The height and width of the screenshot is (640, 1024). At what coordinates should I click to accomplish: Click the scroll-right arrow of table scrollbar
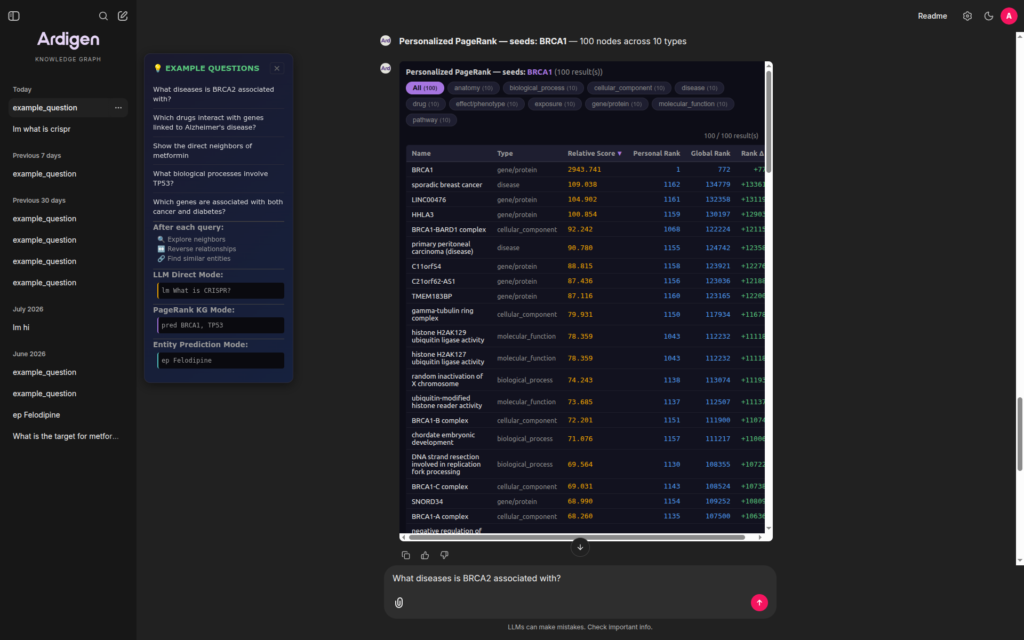pos(760,537)
